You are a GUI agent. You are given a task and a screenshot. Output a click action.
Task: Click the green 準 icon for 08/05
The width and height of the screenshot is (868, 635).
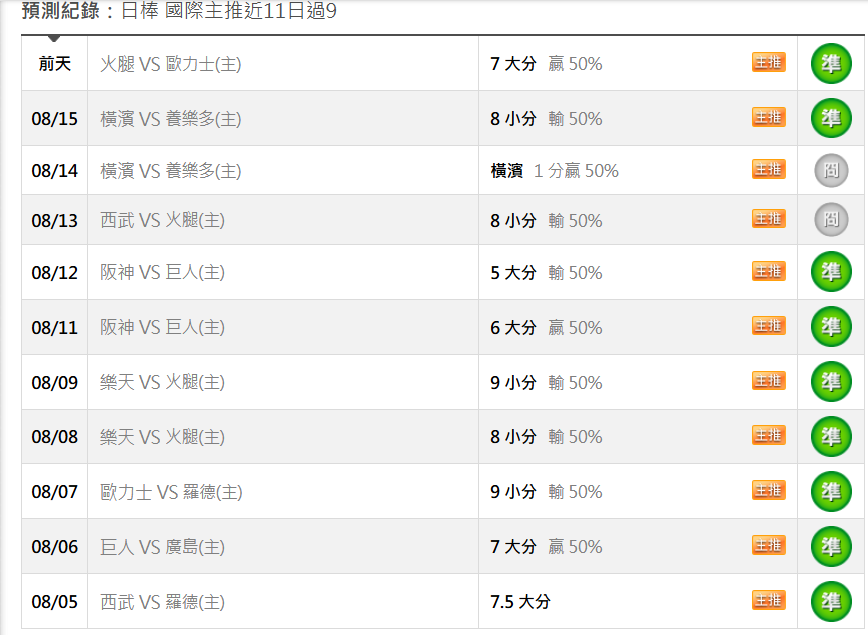click(831, 601)
